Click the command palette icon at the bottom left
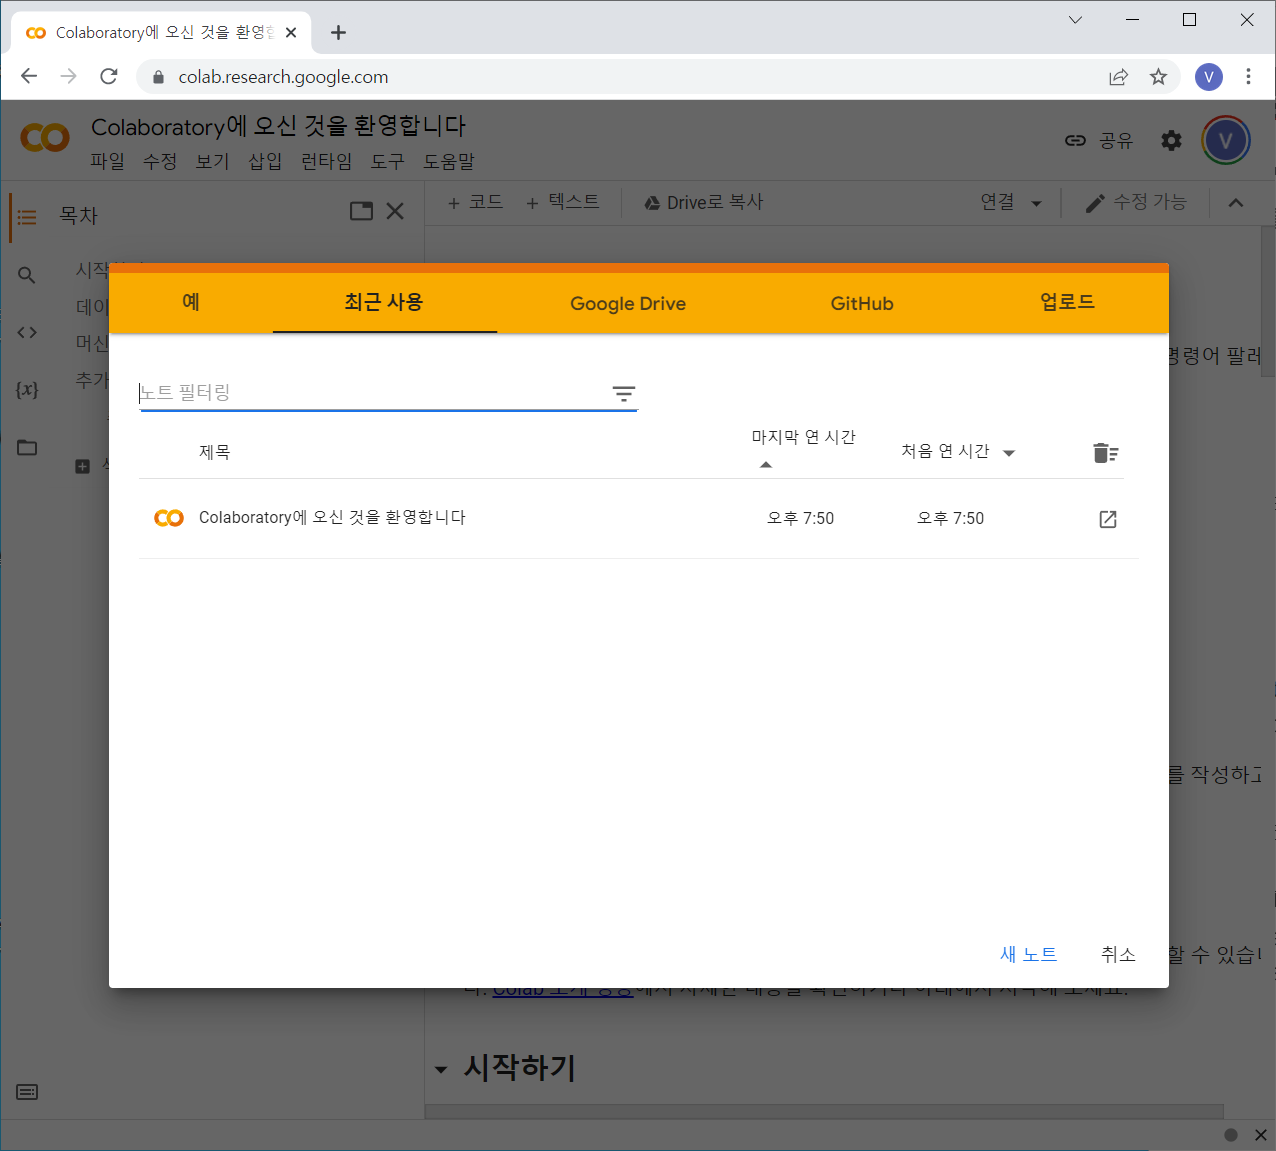The image size is (1276, 1151). (27, 1092)
